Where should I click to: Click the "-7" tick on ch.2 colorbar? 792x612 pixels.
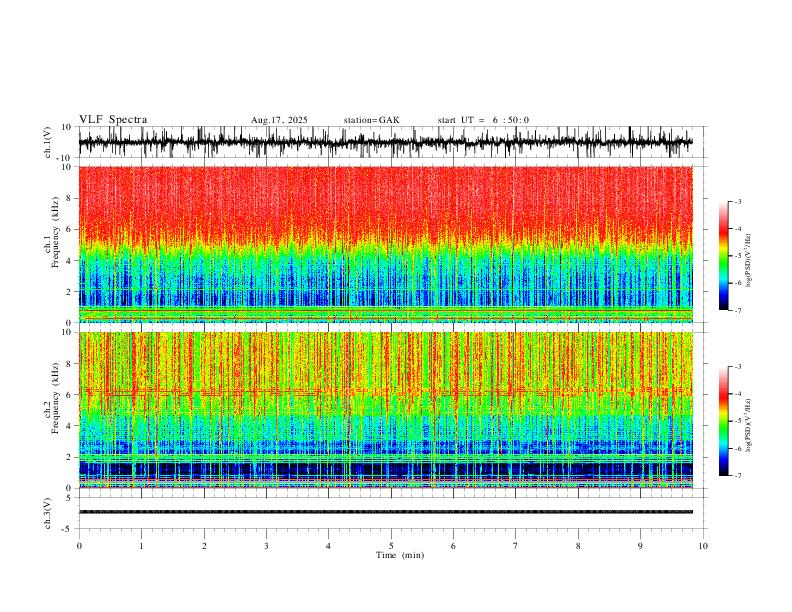pos(737,476)
